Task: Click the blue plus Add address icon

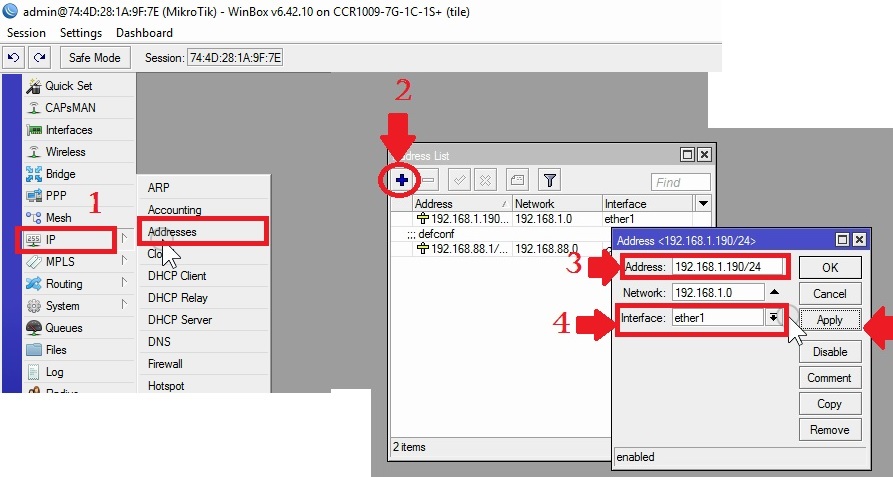Action: click(401, 180)
